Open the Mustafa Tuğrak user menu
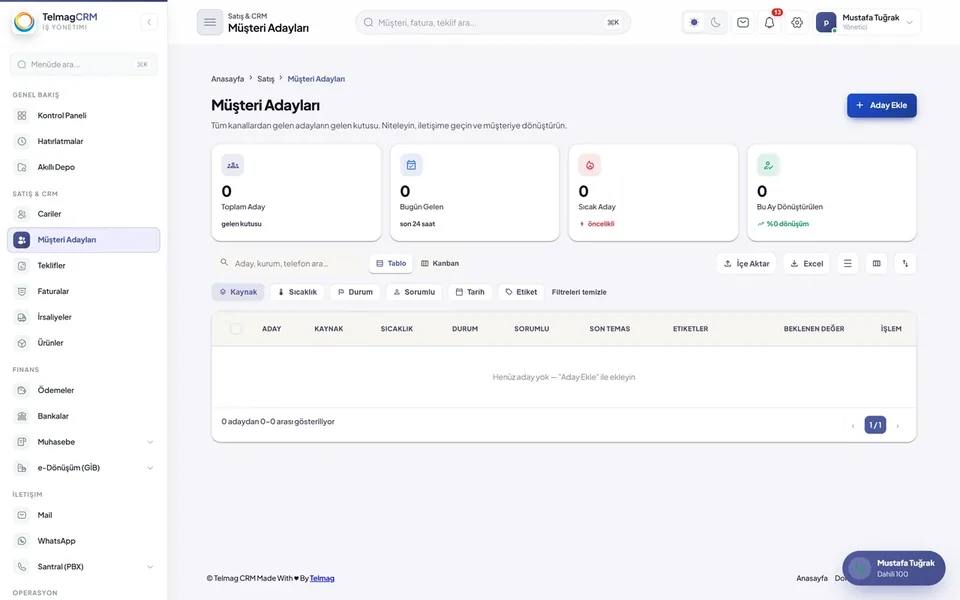Image resolution: width=960 pixels, height=600 pixels. click(866, 23)
